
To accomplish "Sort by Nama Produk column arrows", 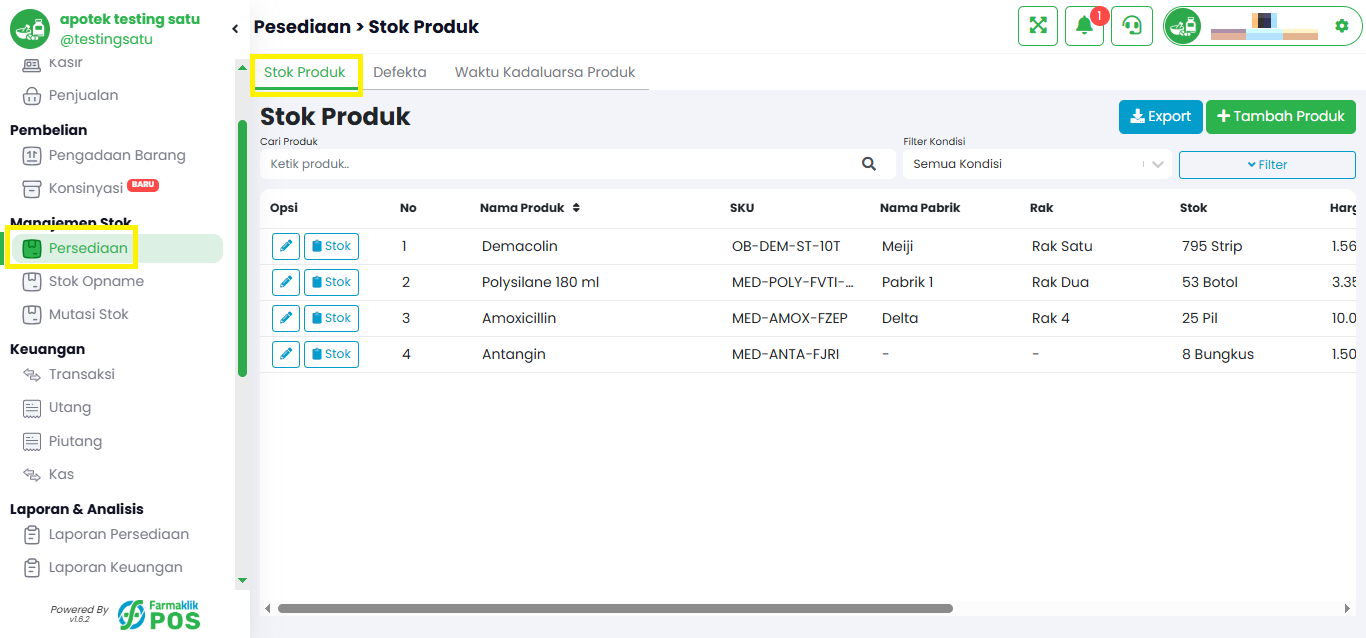I will pyautogui.click(x=576, y=208).
